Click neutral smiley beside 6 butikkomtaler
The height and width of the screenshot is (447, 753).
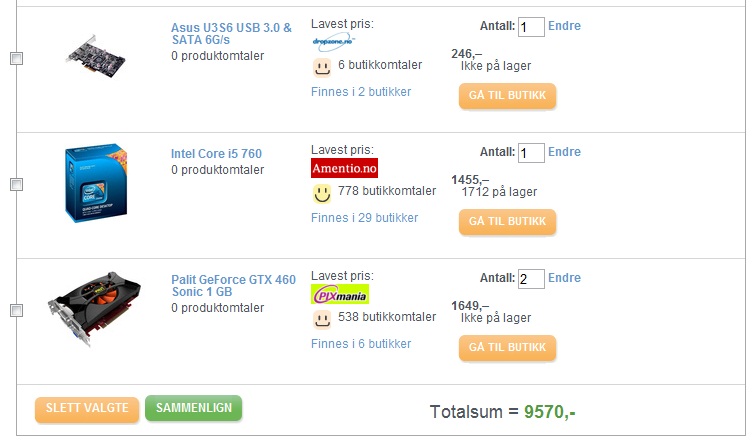tap(321, 66)
